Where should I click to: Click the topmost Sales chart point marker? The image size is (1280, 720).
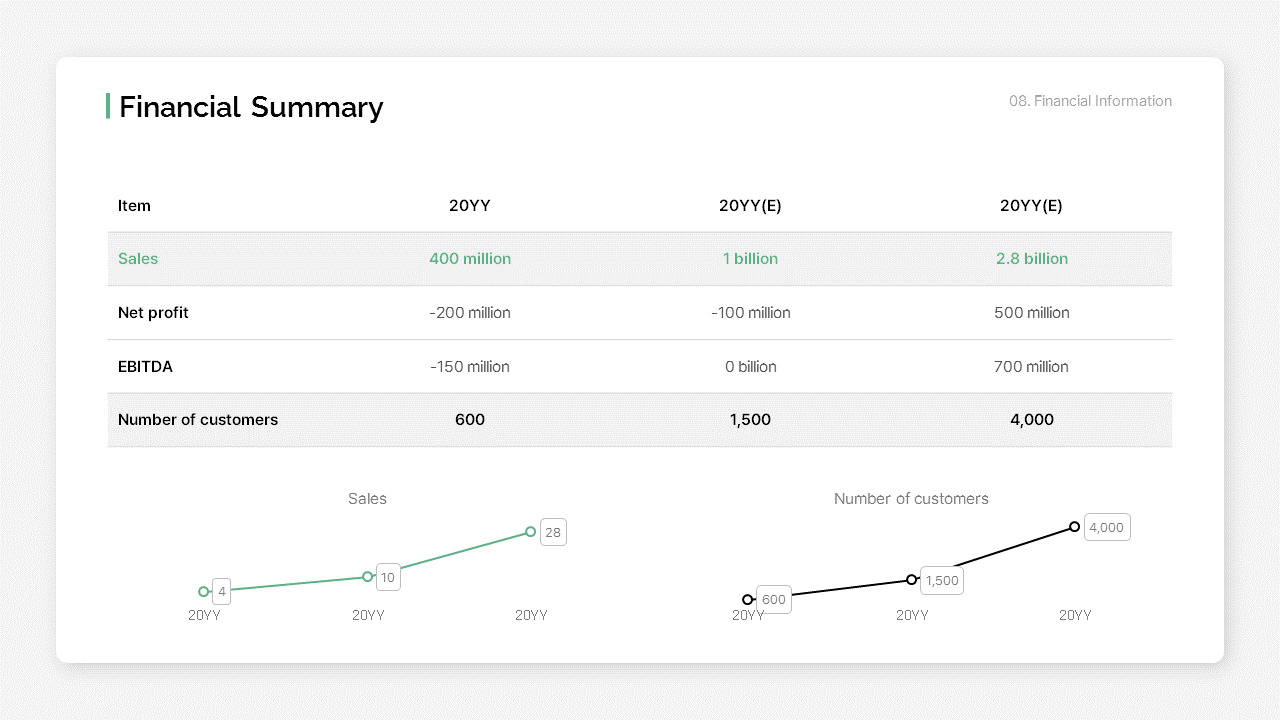pos(531,532)
